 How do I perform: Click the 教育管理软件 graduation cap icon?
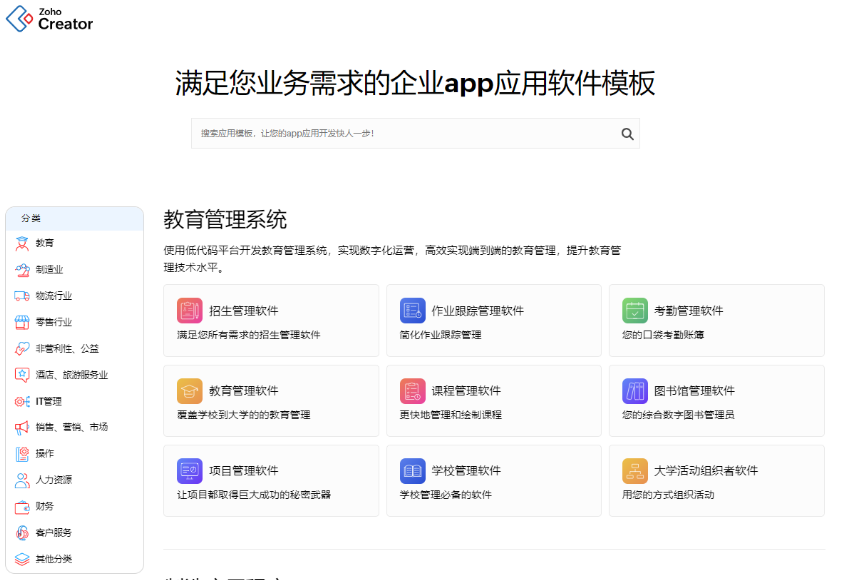click(192, 390)
